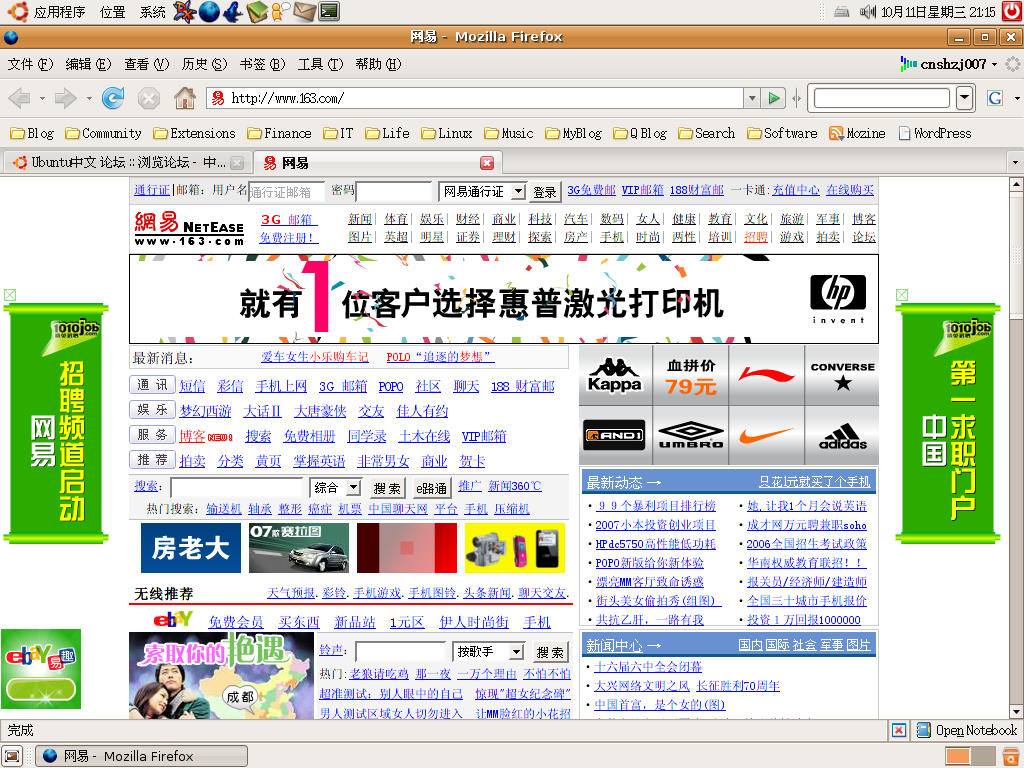1024x768 pixels.
Task: Click the red X status bar icon
Action: 899,730
